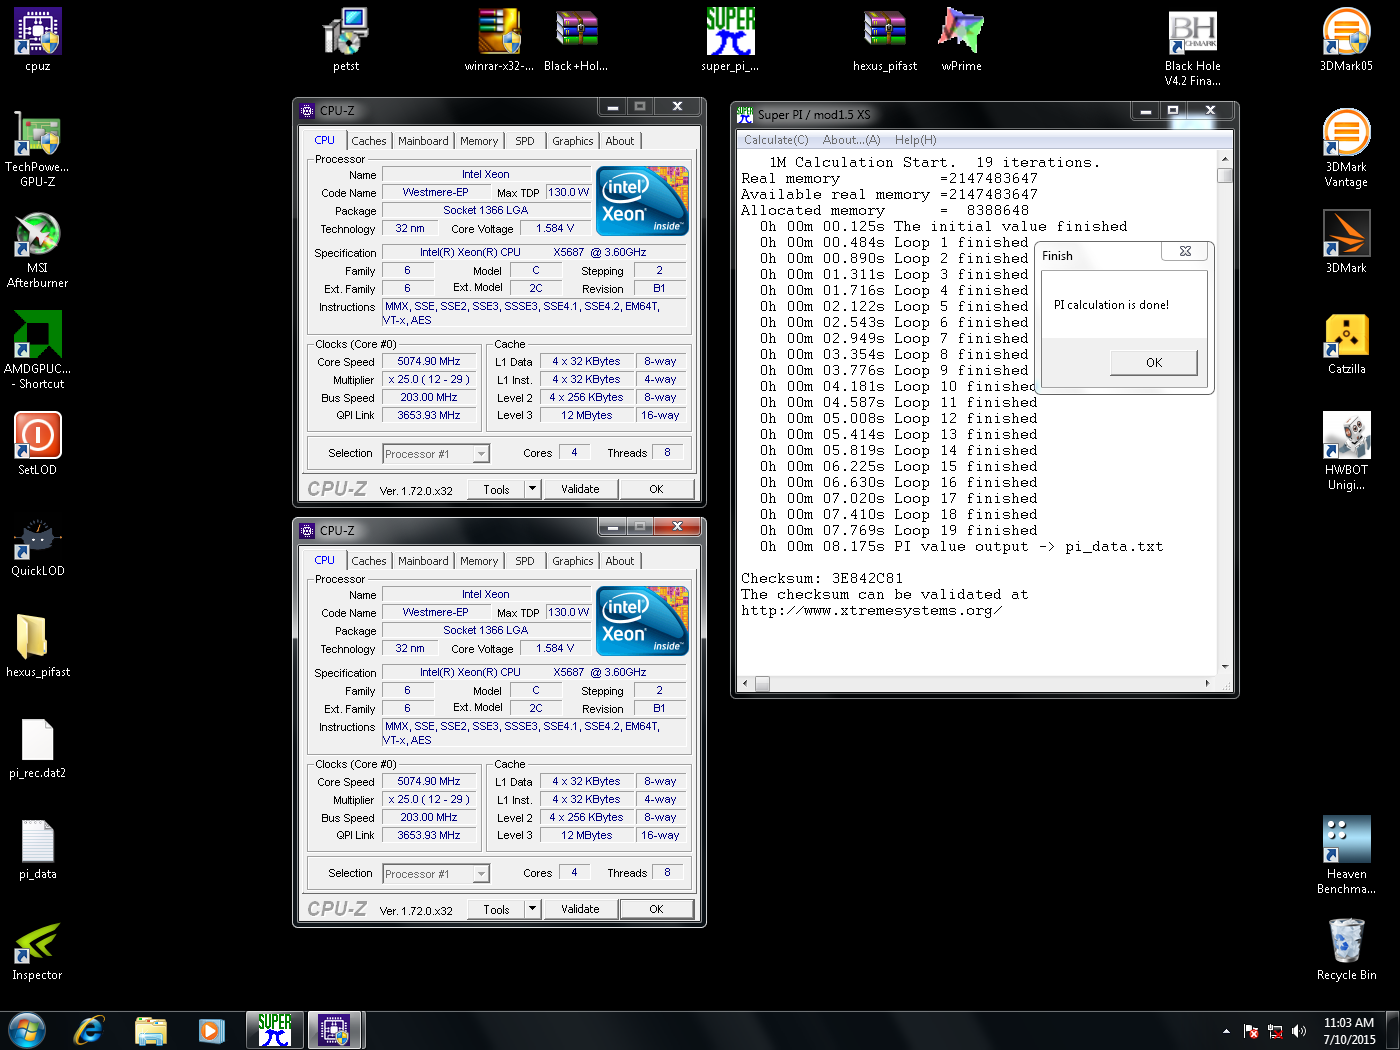Launch the NVIDIA Inspector shortcut

coord(37,950)
